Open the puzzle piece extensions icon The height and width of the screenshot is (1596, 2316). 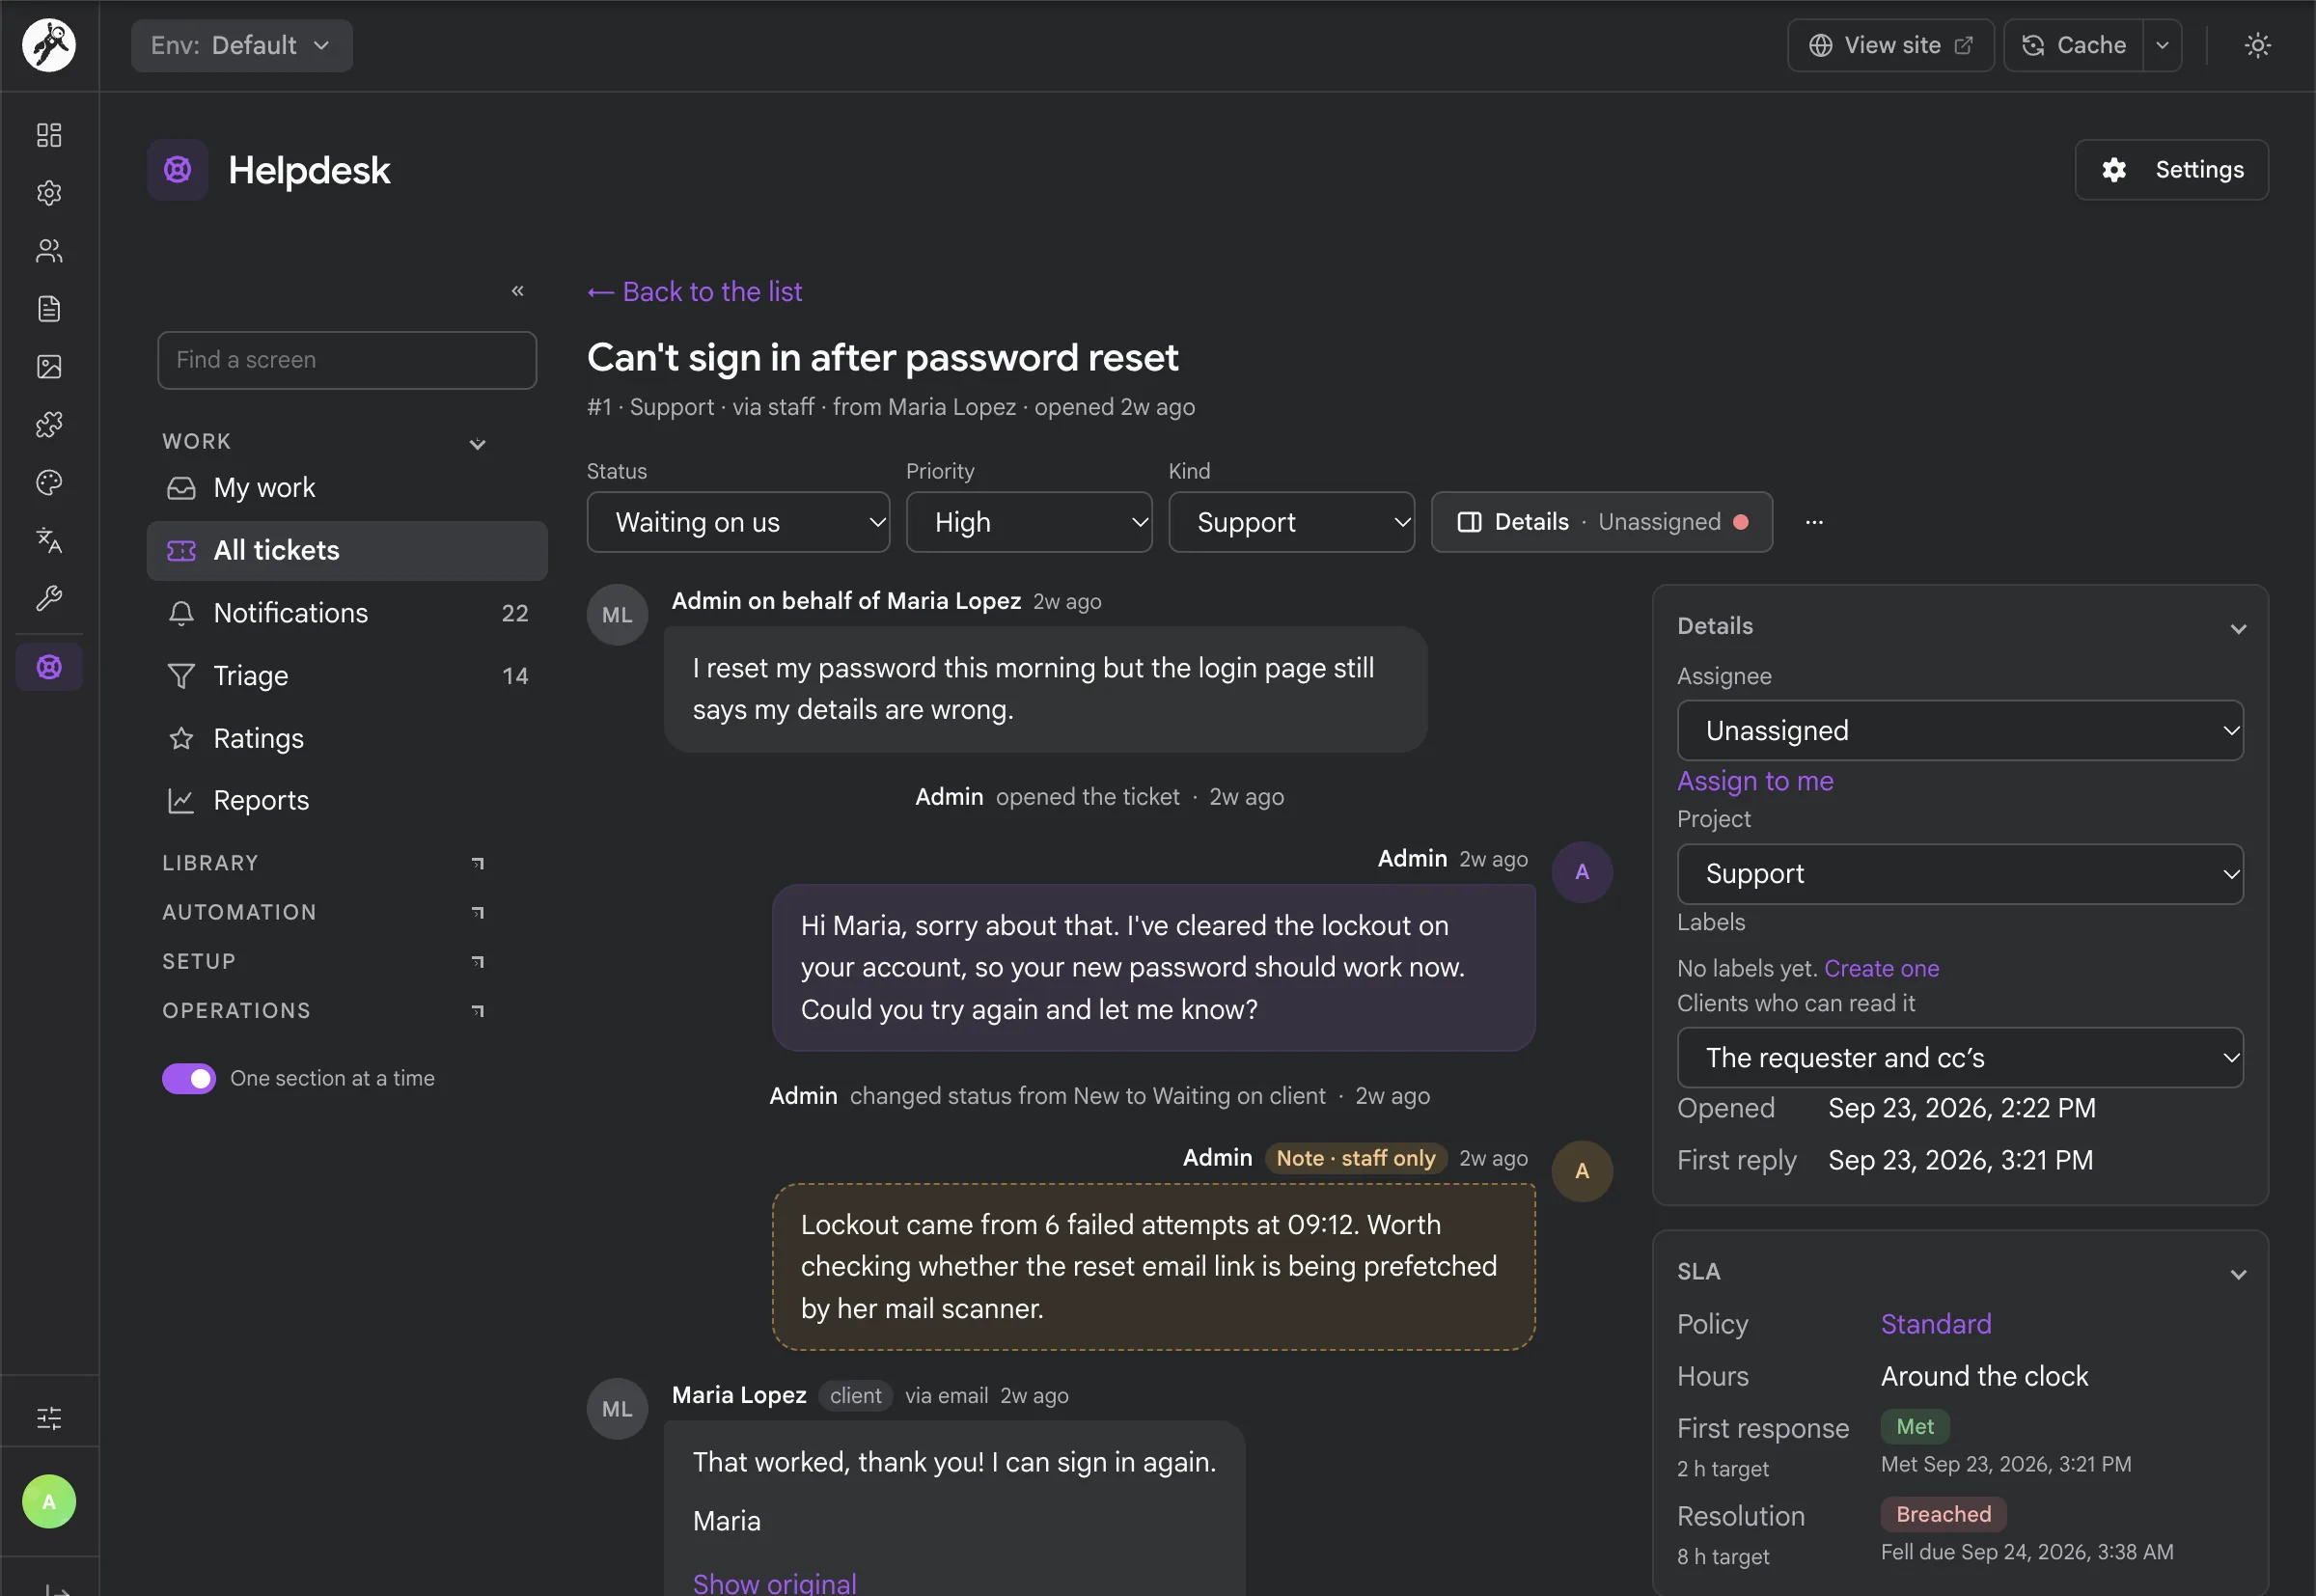49,425
